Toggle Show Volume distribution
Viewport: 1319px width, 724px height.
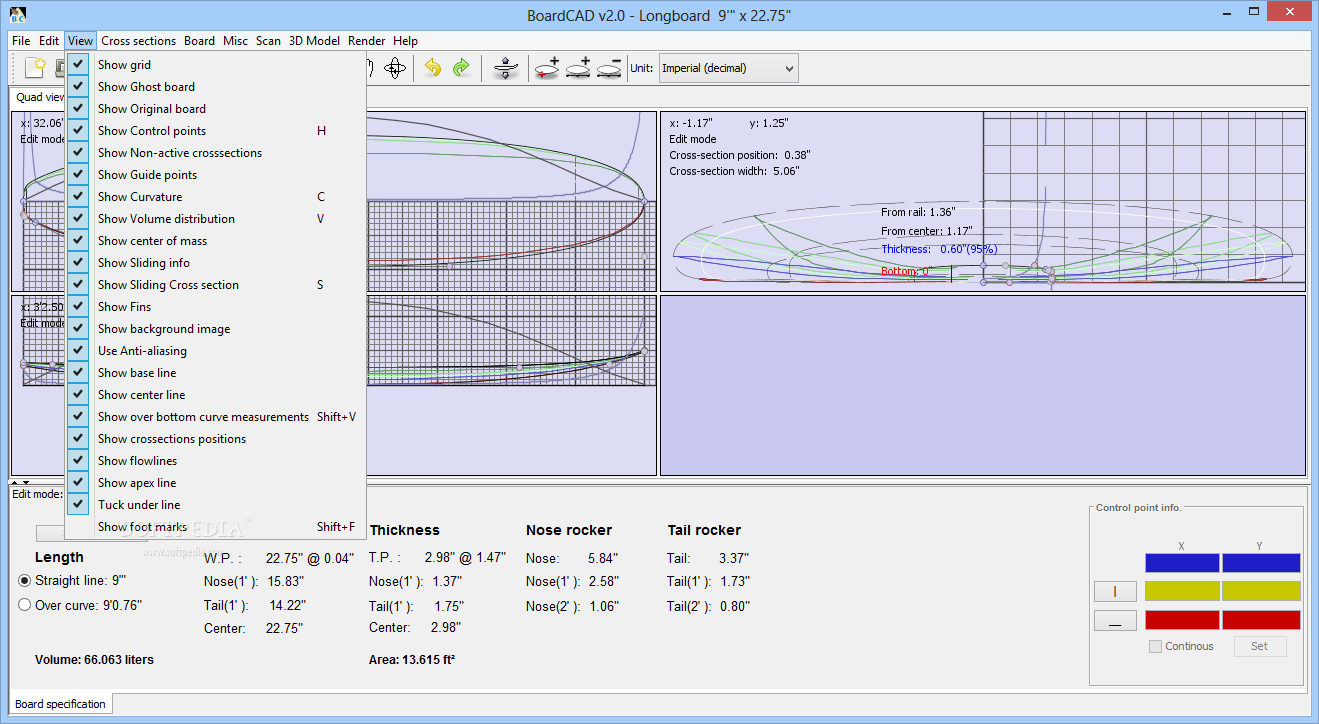(216, 219)
